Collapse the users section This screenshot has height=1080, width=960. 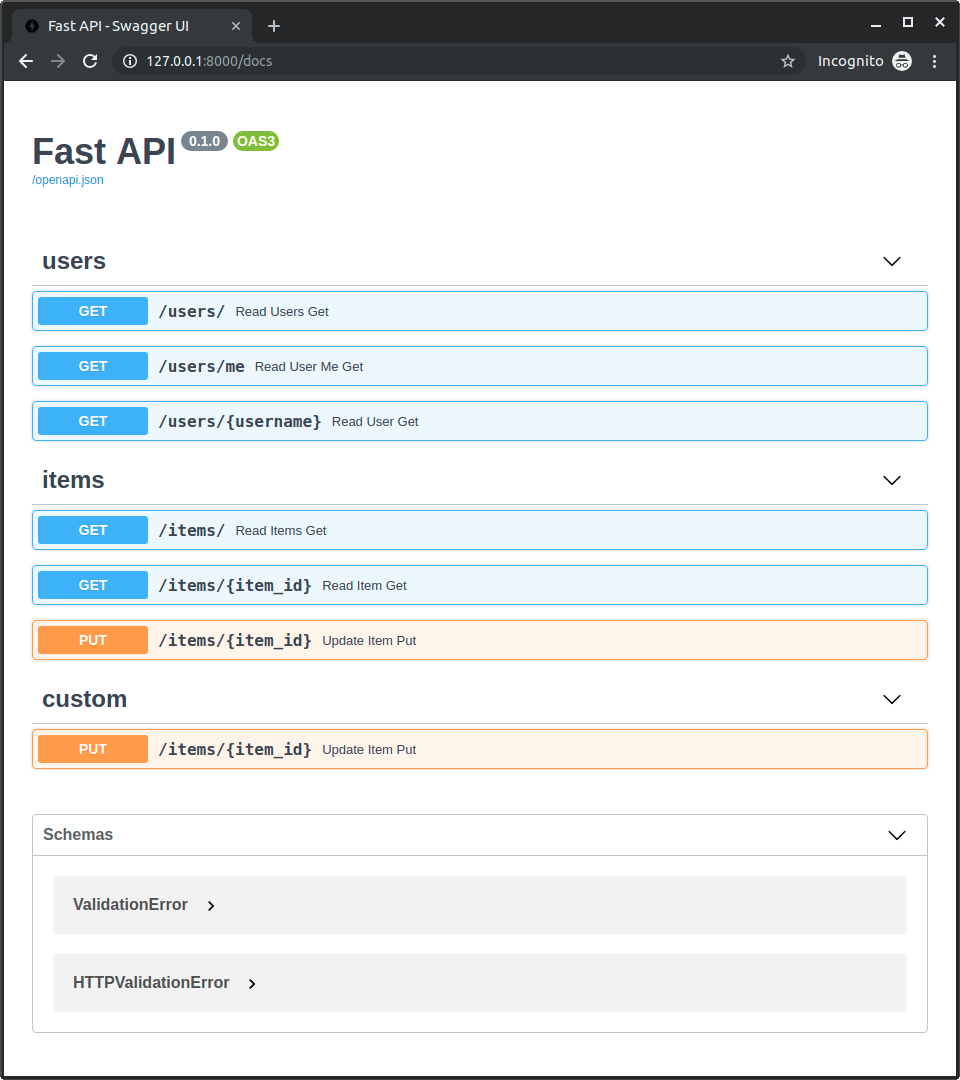pos(892,262)
